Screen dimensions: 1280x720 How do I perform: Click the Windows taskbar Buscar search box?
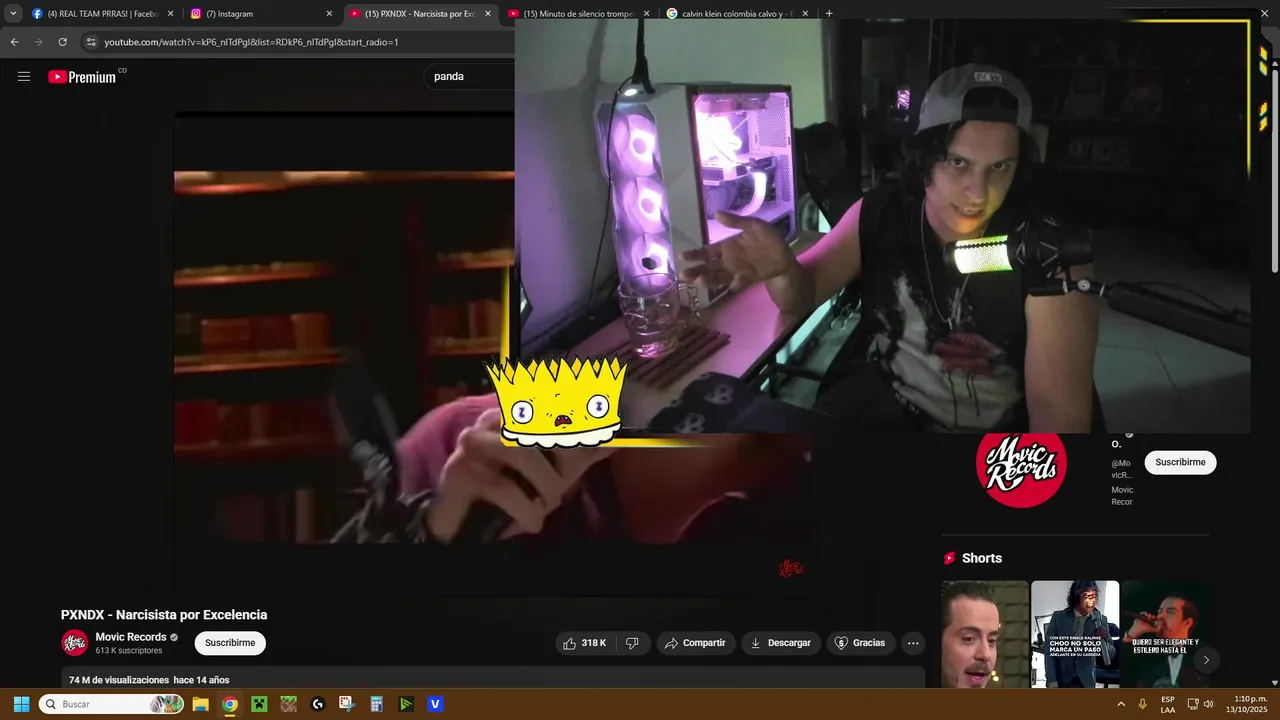pos(112,704)
